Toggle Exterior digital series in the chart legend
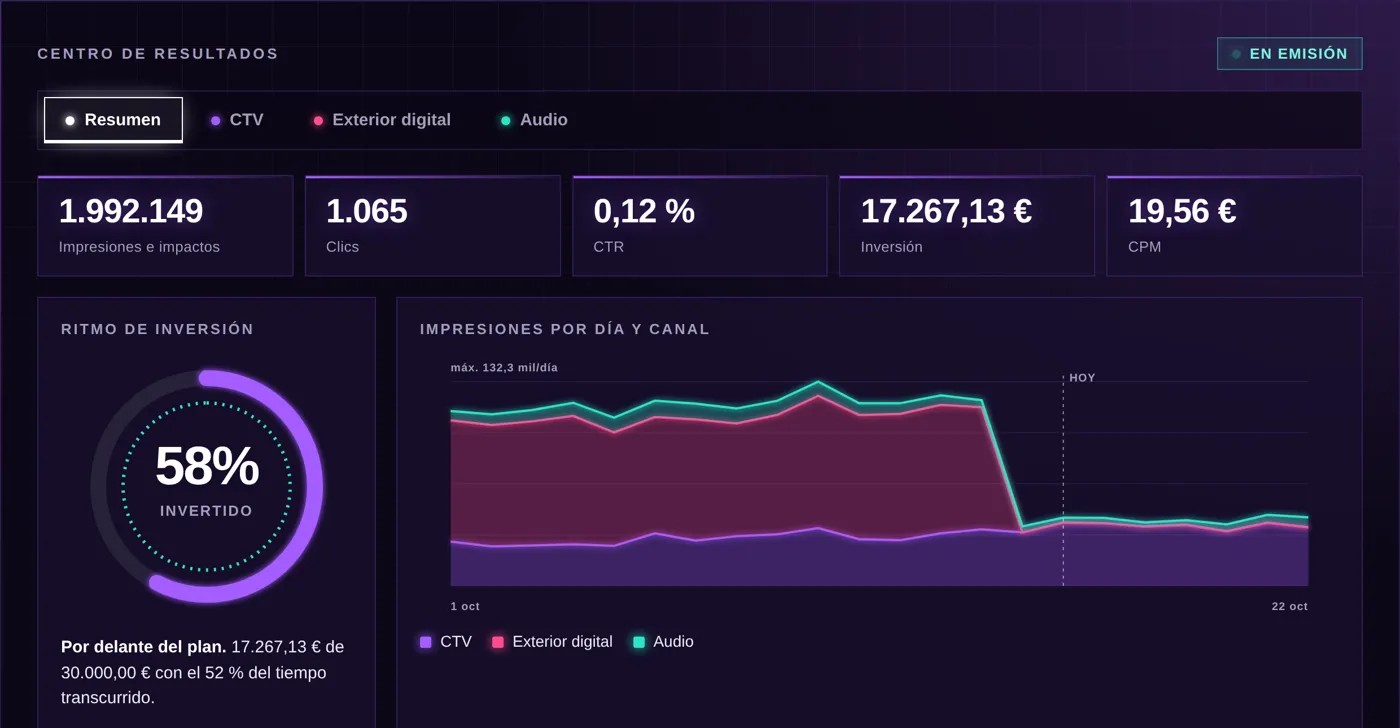The height and width of the screenshot is (728, 1400). pyautogui.click(x=552, y=642)
